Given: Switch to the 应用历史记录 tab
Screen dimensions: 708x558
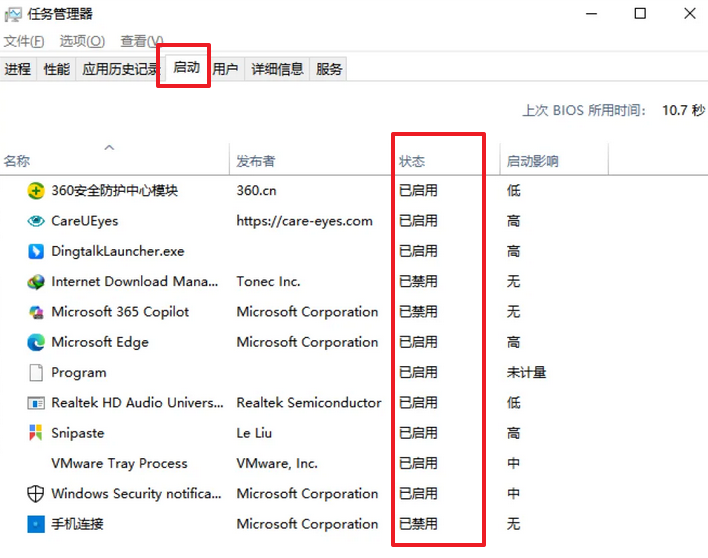Looking at the screenshot, I should (120, 69).
